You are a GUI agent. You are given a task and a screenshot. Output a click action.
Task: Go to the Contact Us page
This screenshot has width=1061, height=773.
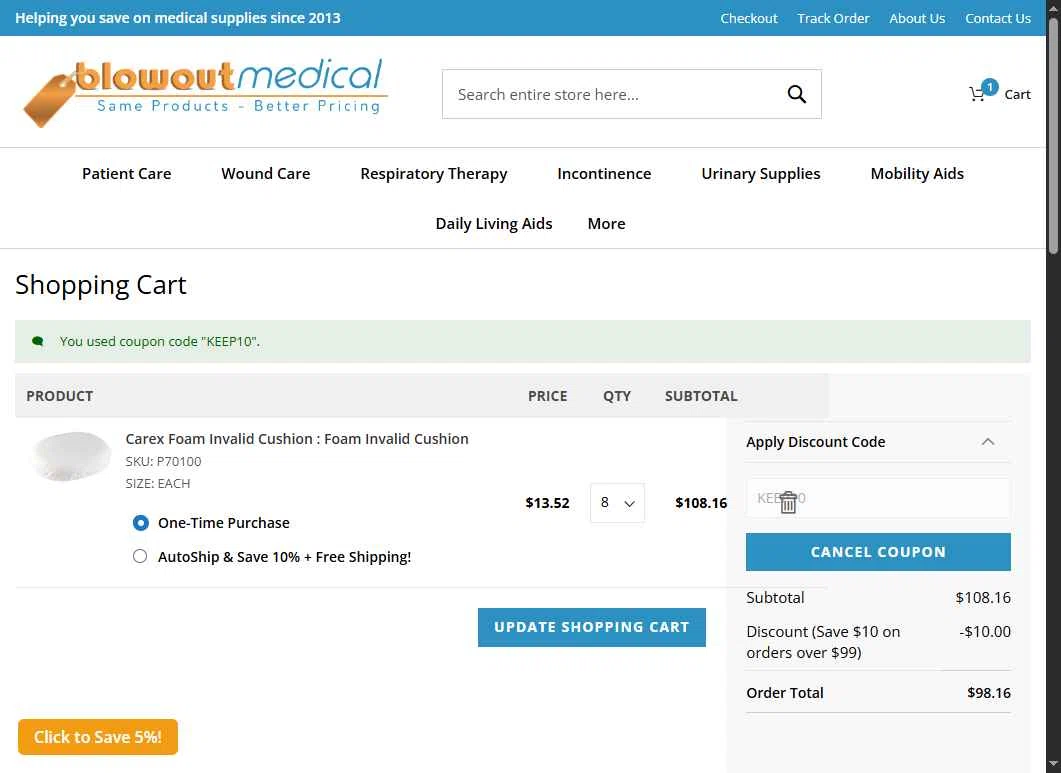point(997,18)
